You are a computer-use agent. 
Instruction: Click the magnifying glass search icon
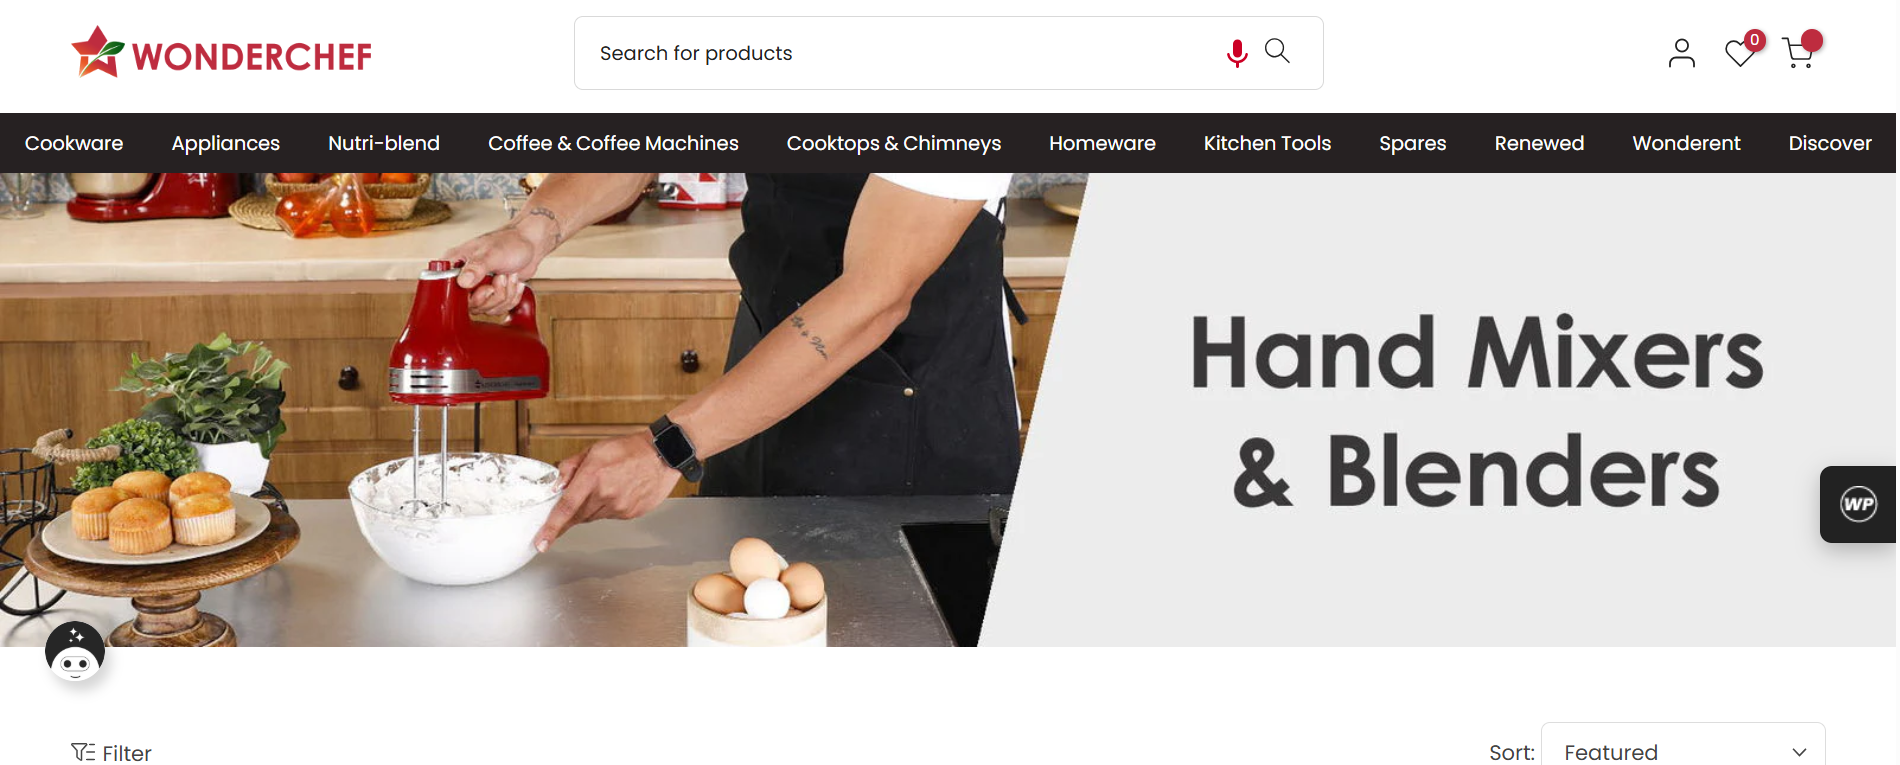(x=1277, y=51)
